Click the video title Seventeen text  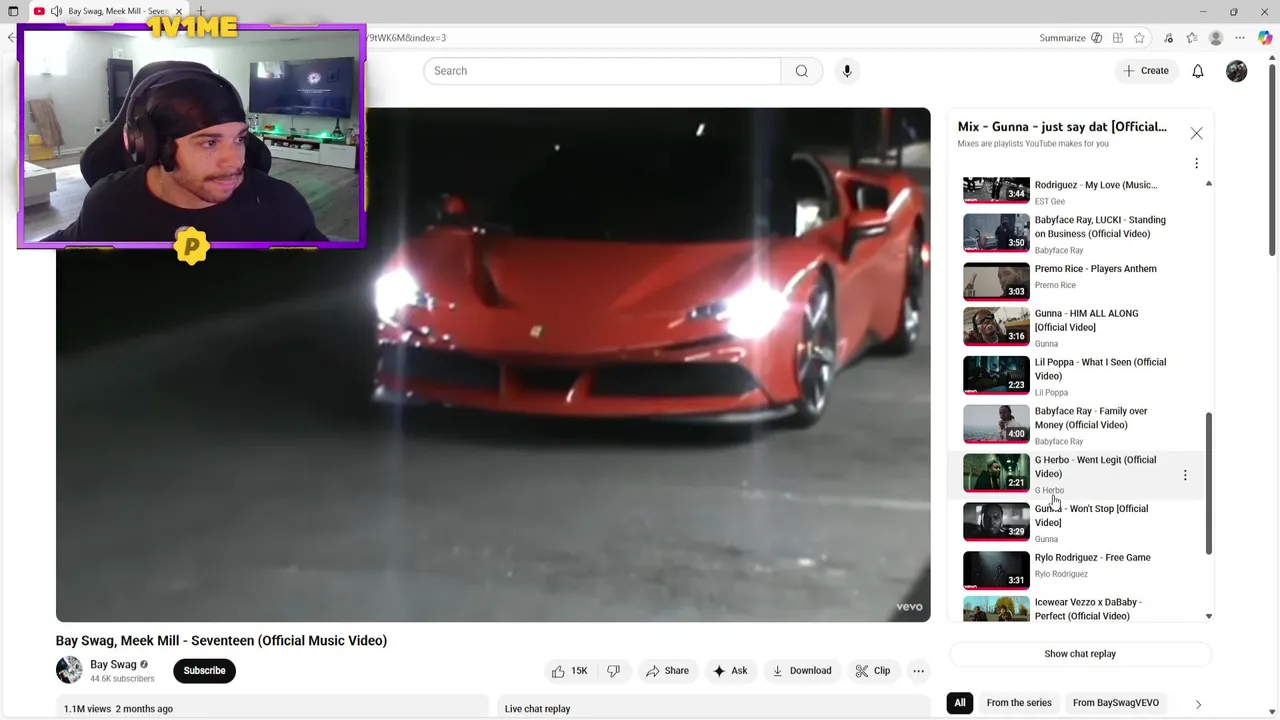point(221,641)
